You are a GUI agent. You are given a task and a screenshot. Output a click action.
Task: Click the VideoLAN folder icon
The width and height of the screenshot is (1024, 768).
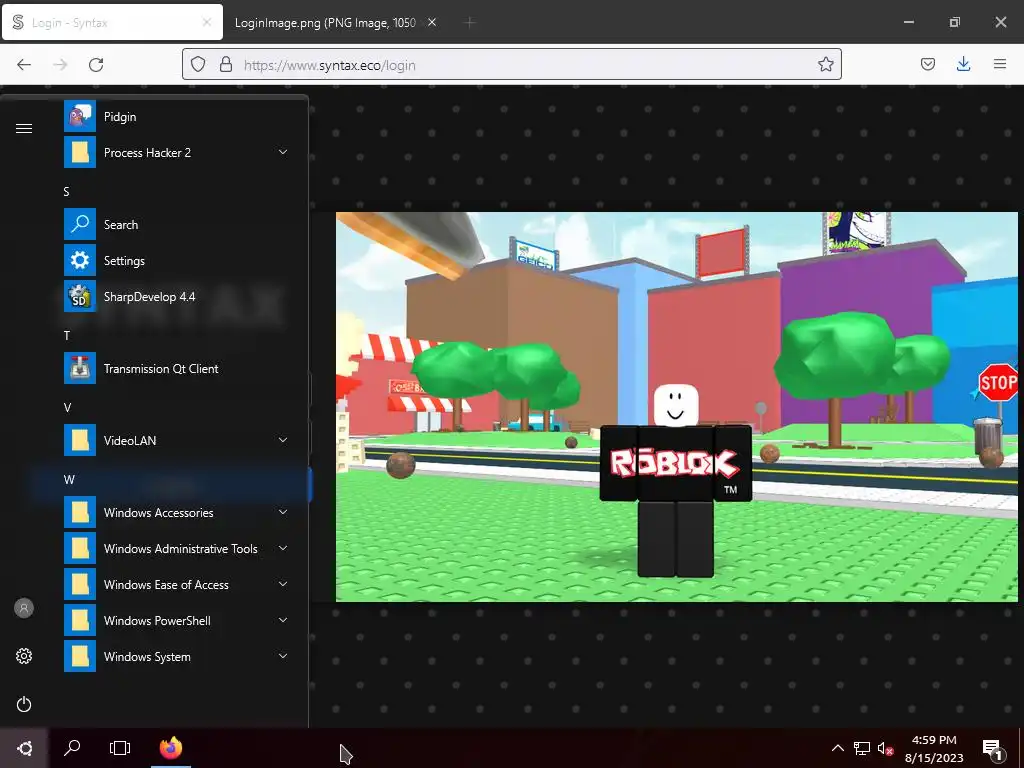coord(80,441)
